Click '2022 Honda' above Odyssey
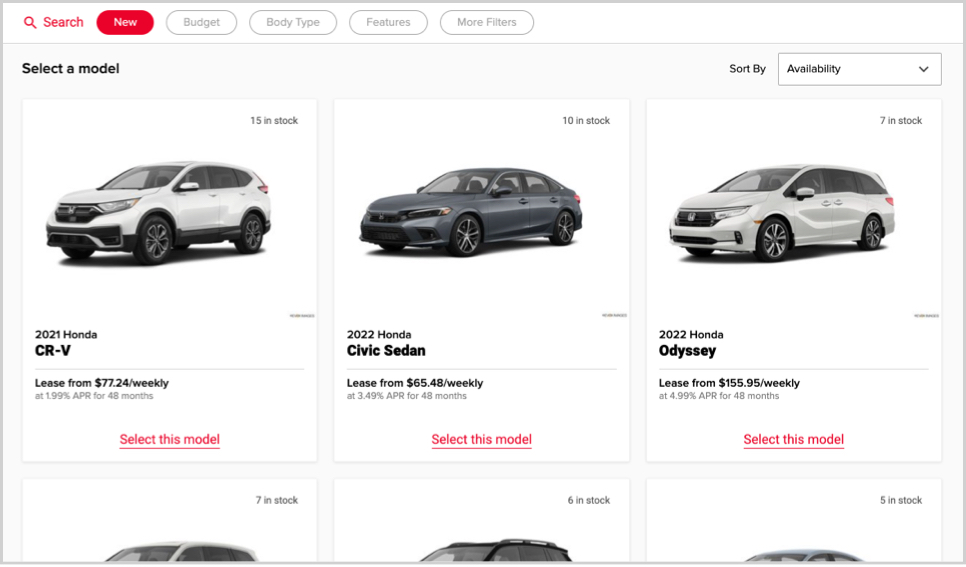 (x=691, y=335)
